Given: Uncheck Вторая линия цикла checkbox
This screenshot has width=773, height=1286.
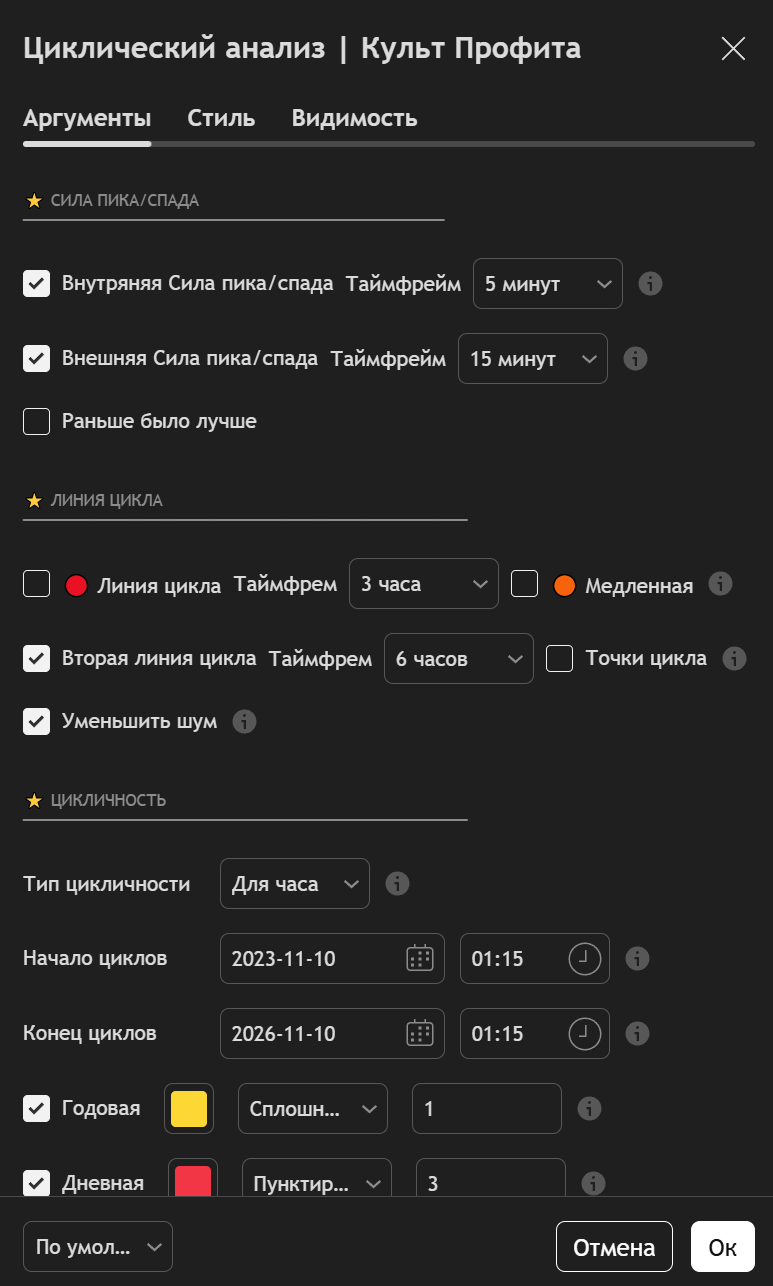Looking at the screenshot, I should coord(37,659).
